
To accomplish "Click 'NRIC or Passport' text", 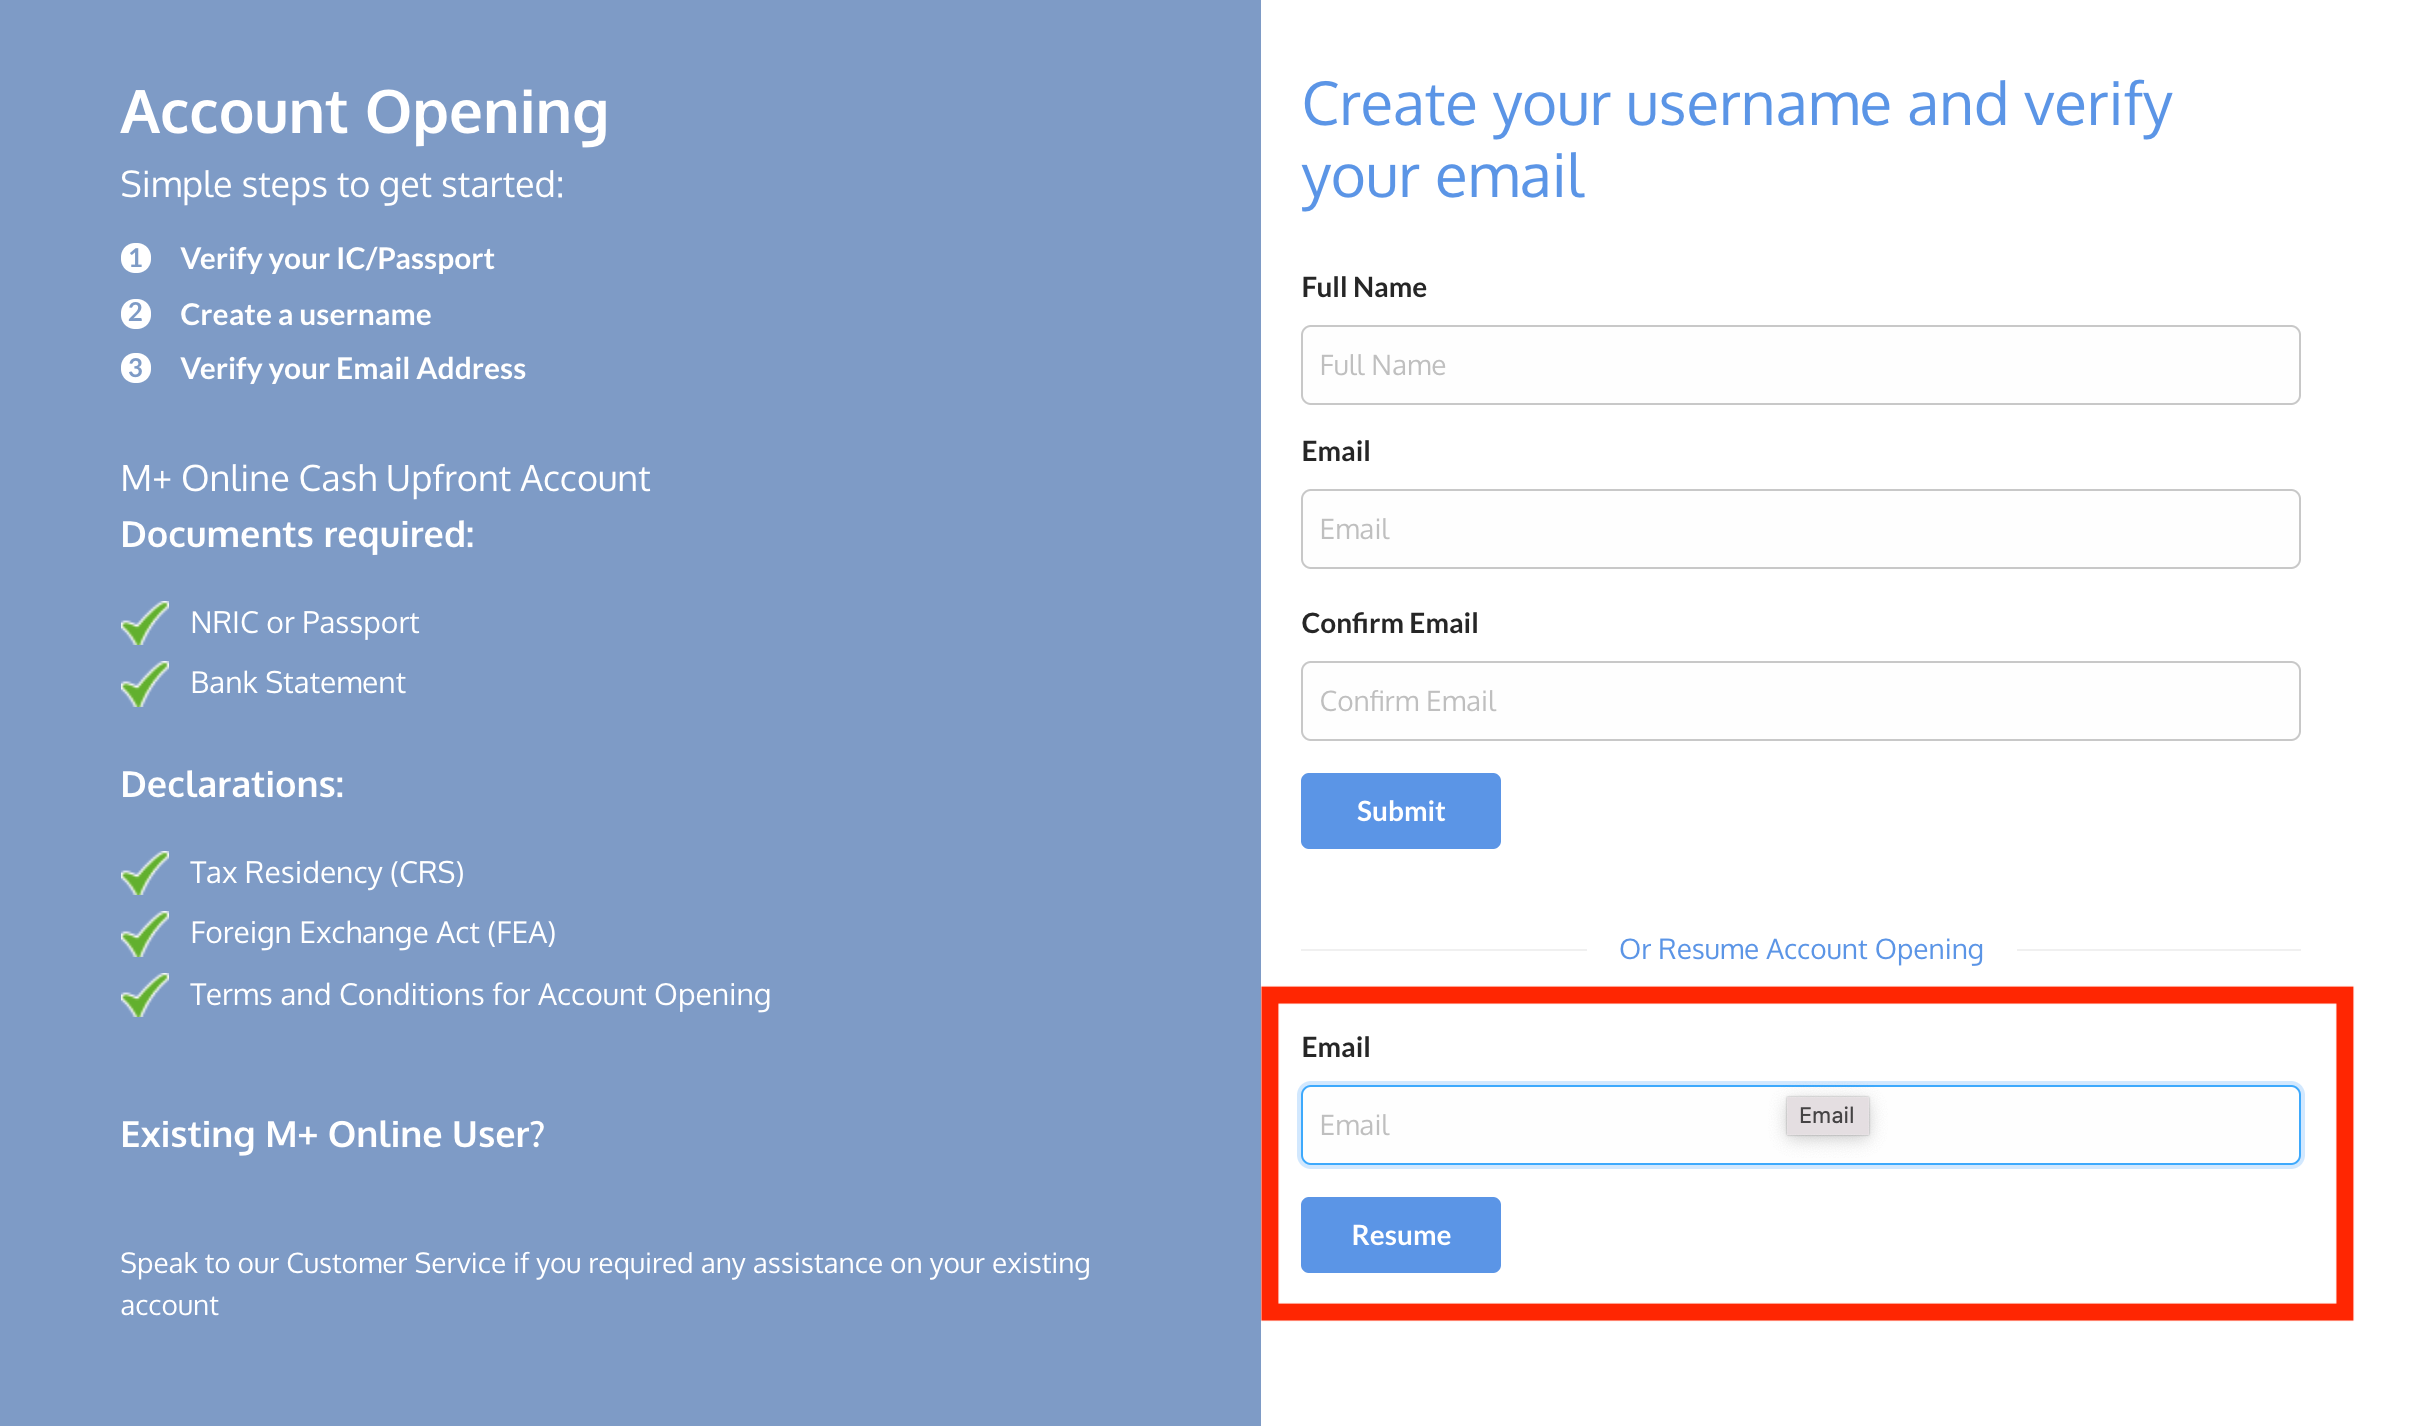I will click(305, 623).
